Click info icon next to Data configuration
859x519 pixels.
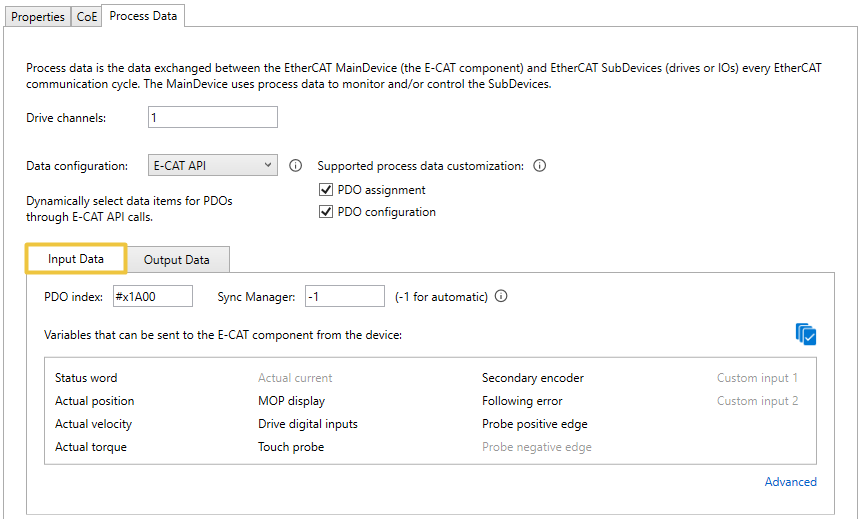[x=295, y=166]
